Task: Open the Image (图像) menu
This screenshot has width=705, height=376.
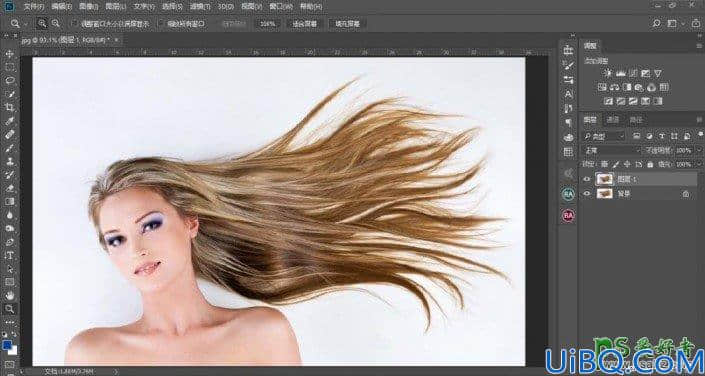Action: click(x=88, y=7)
